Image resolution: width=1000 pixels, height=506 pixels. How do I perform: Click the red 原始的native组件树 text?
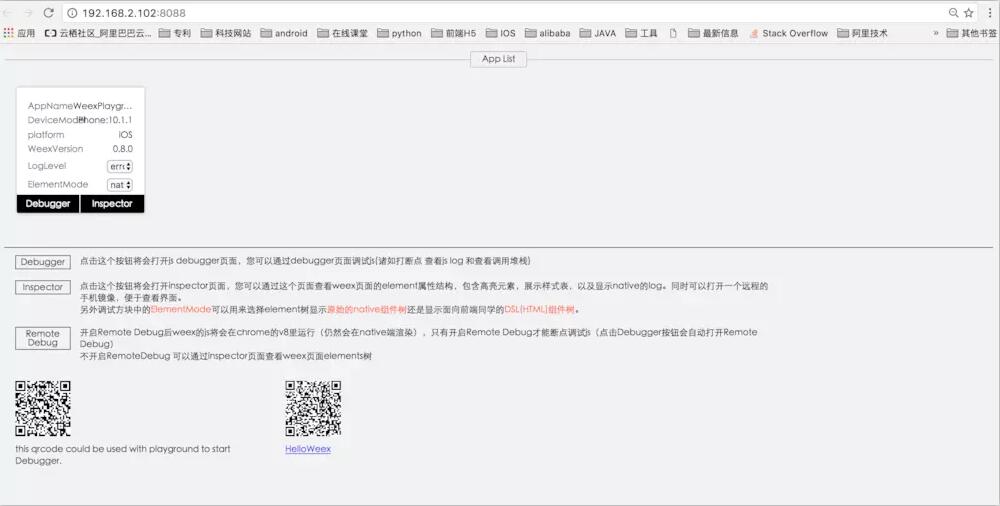click(x=367, y=309)
